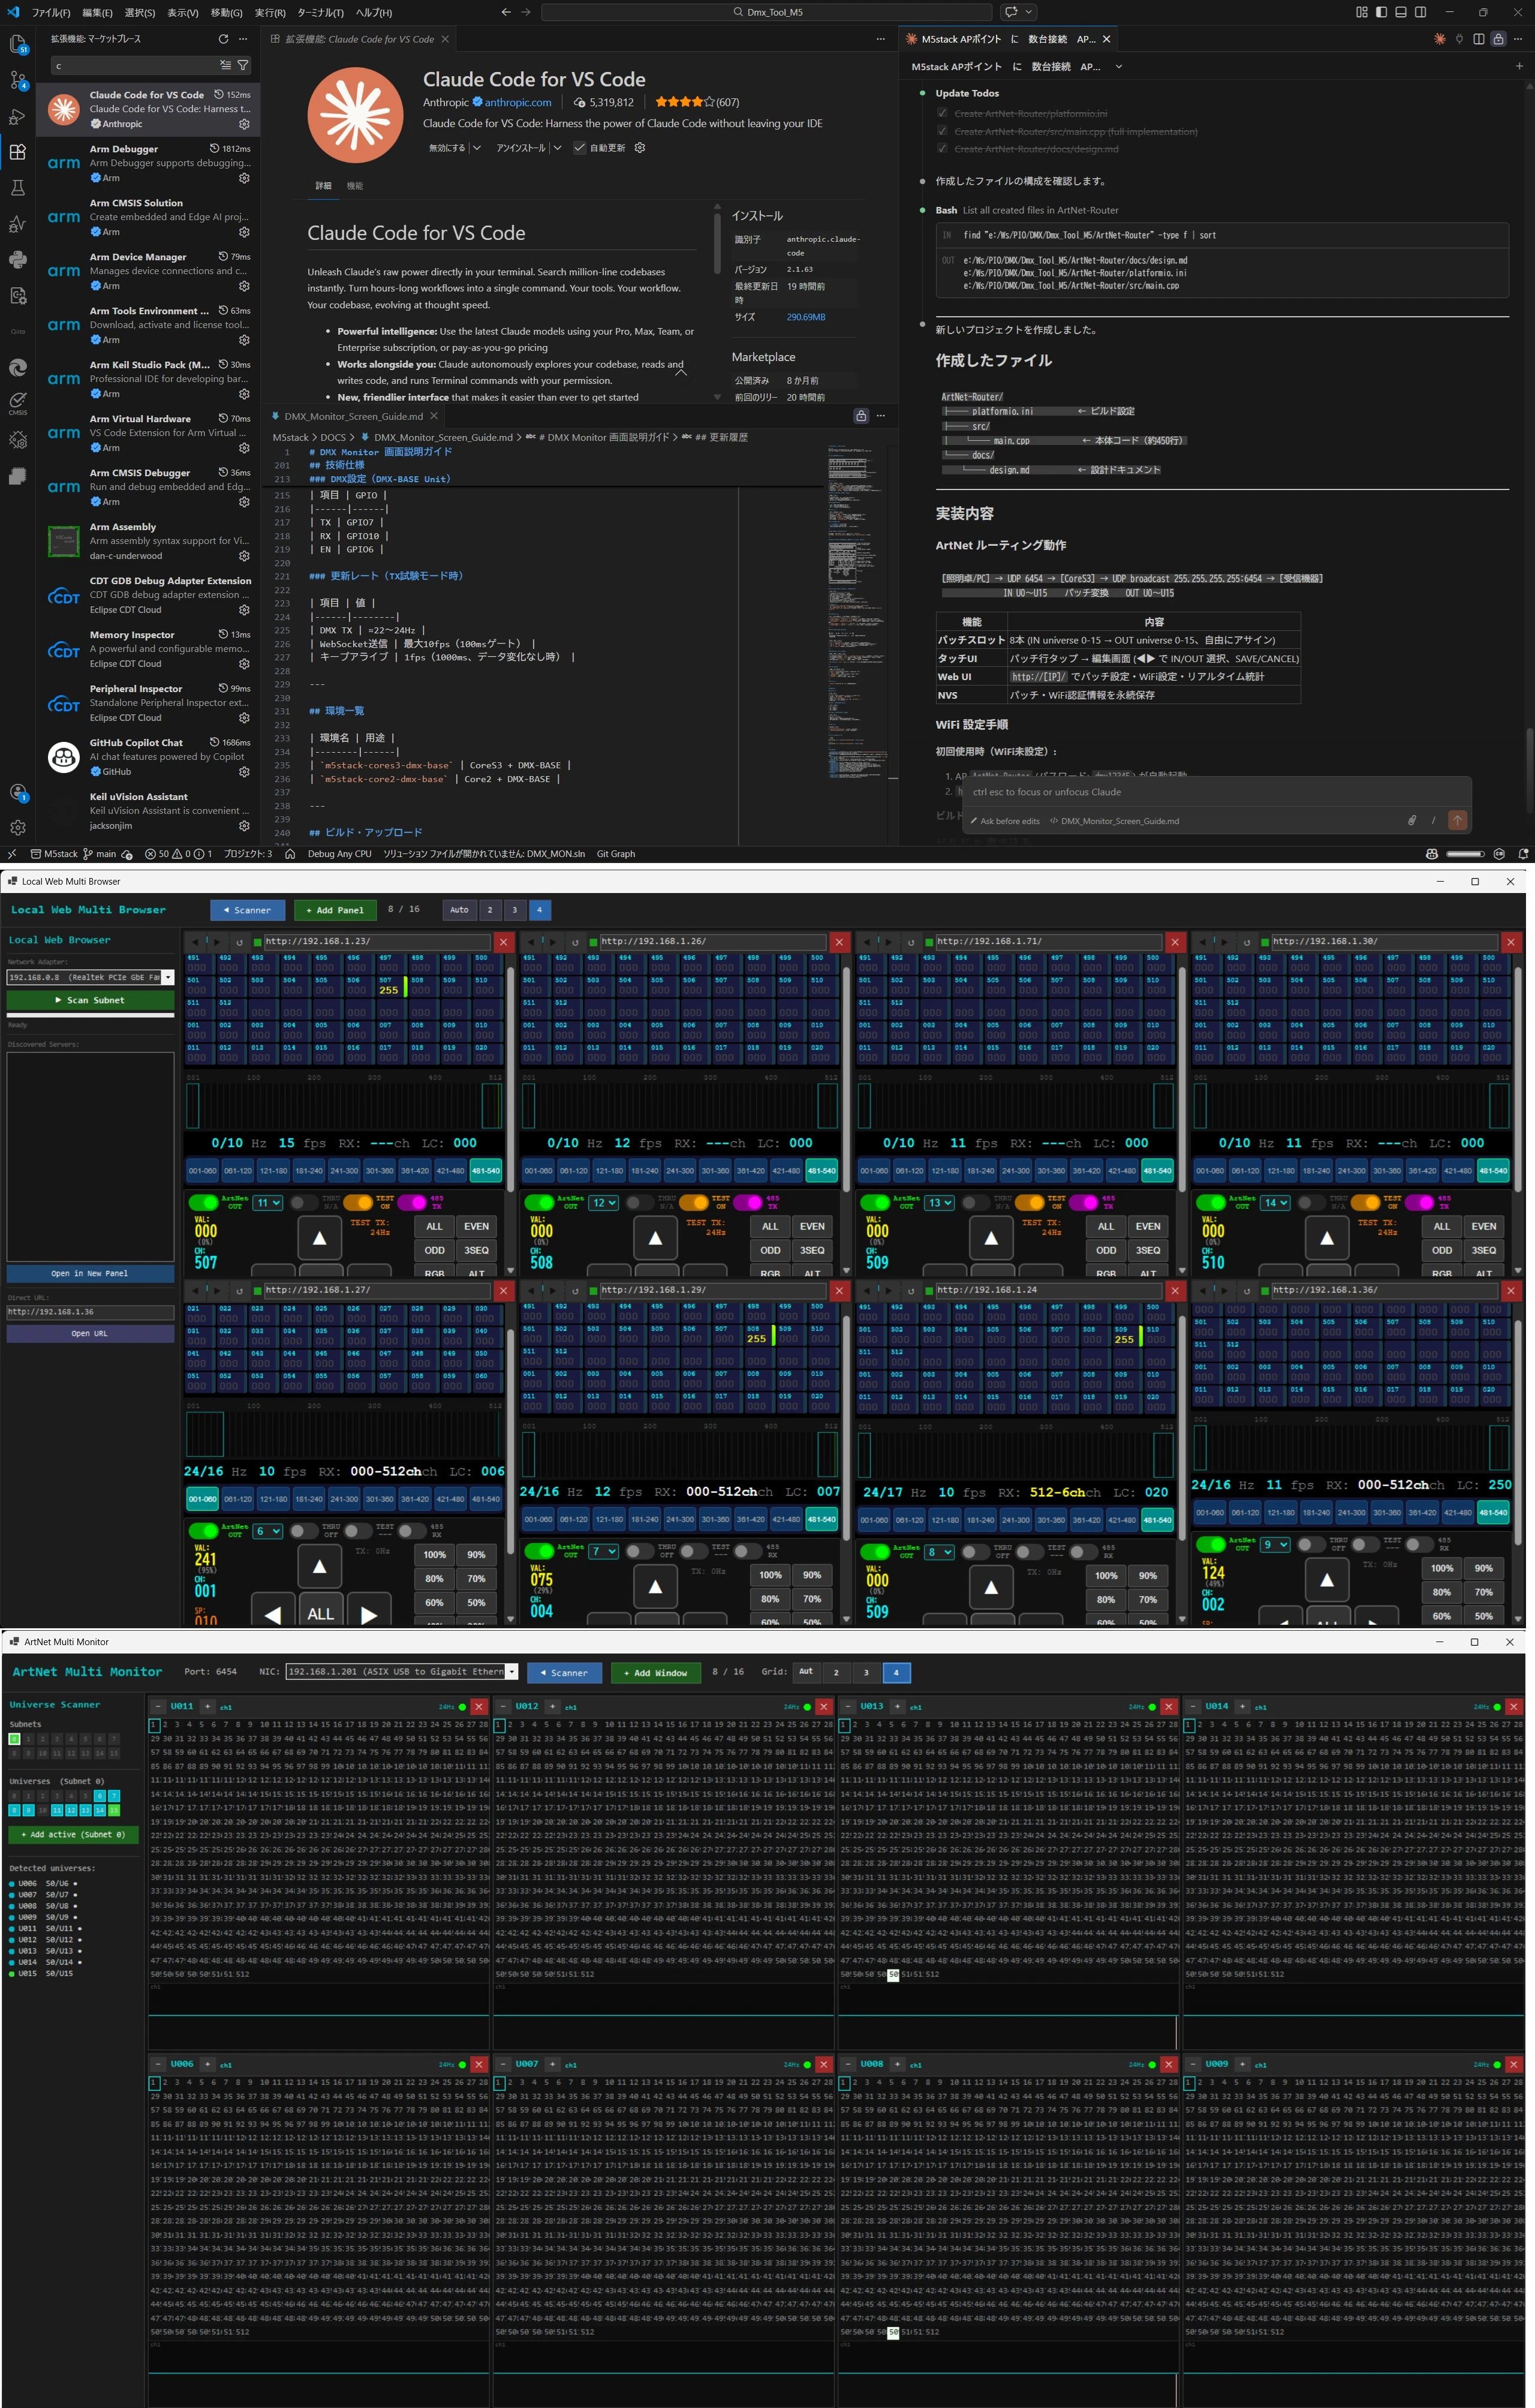Expand the アンインストール dropdown arrow
Viewport: 1535px width, 2408px height.
pyautogui.click(x=557, y=148)
